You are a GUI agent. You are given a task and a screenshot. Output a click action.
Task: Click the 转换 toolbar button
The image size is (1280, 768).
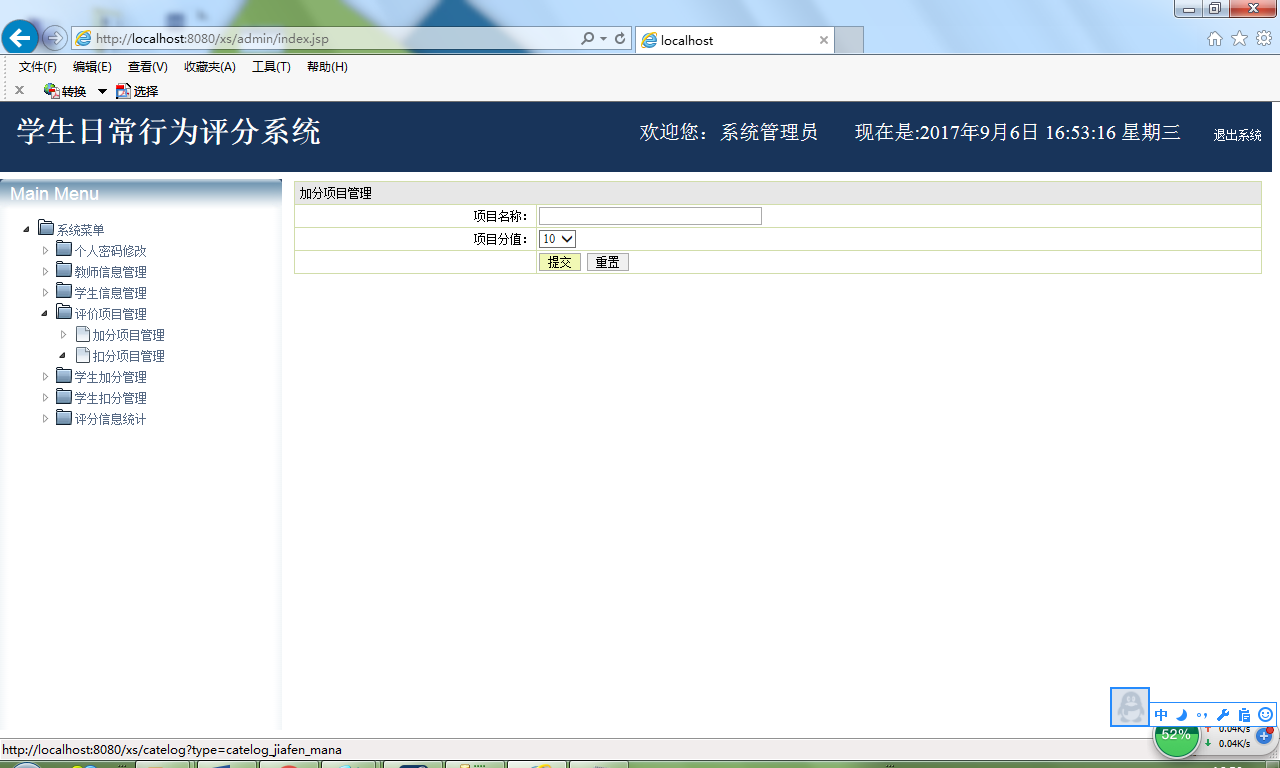(65, 91)
